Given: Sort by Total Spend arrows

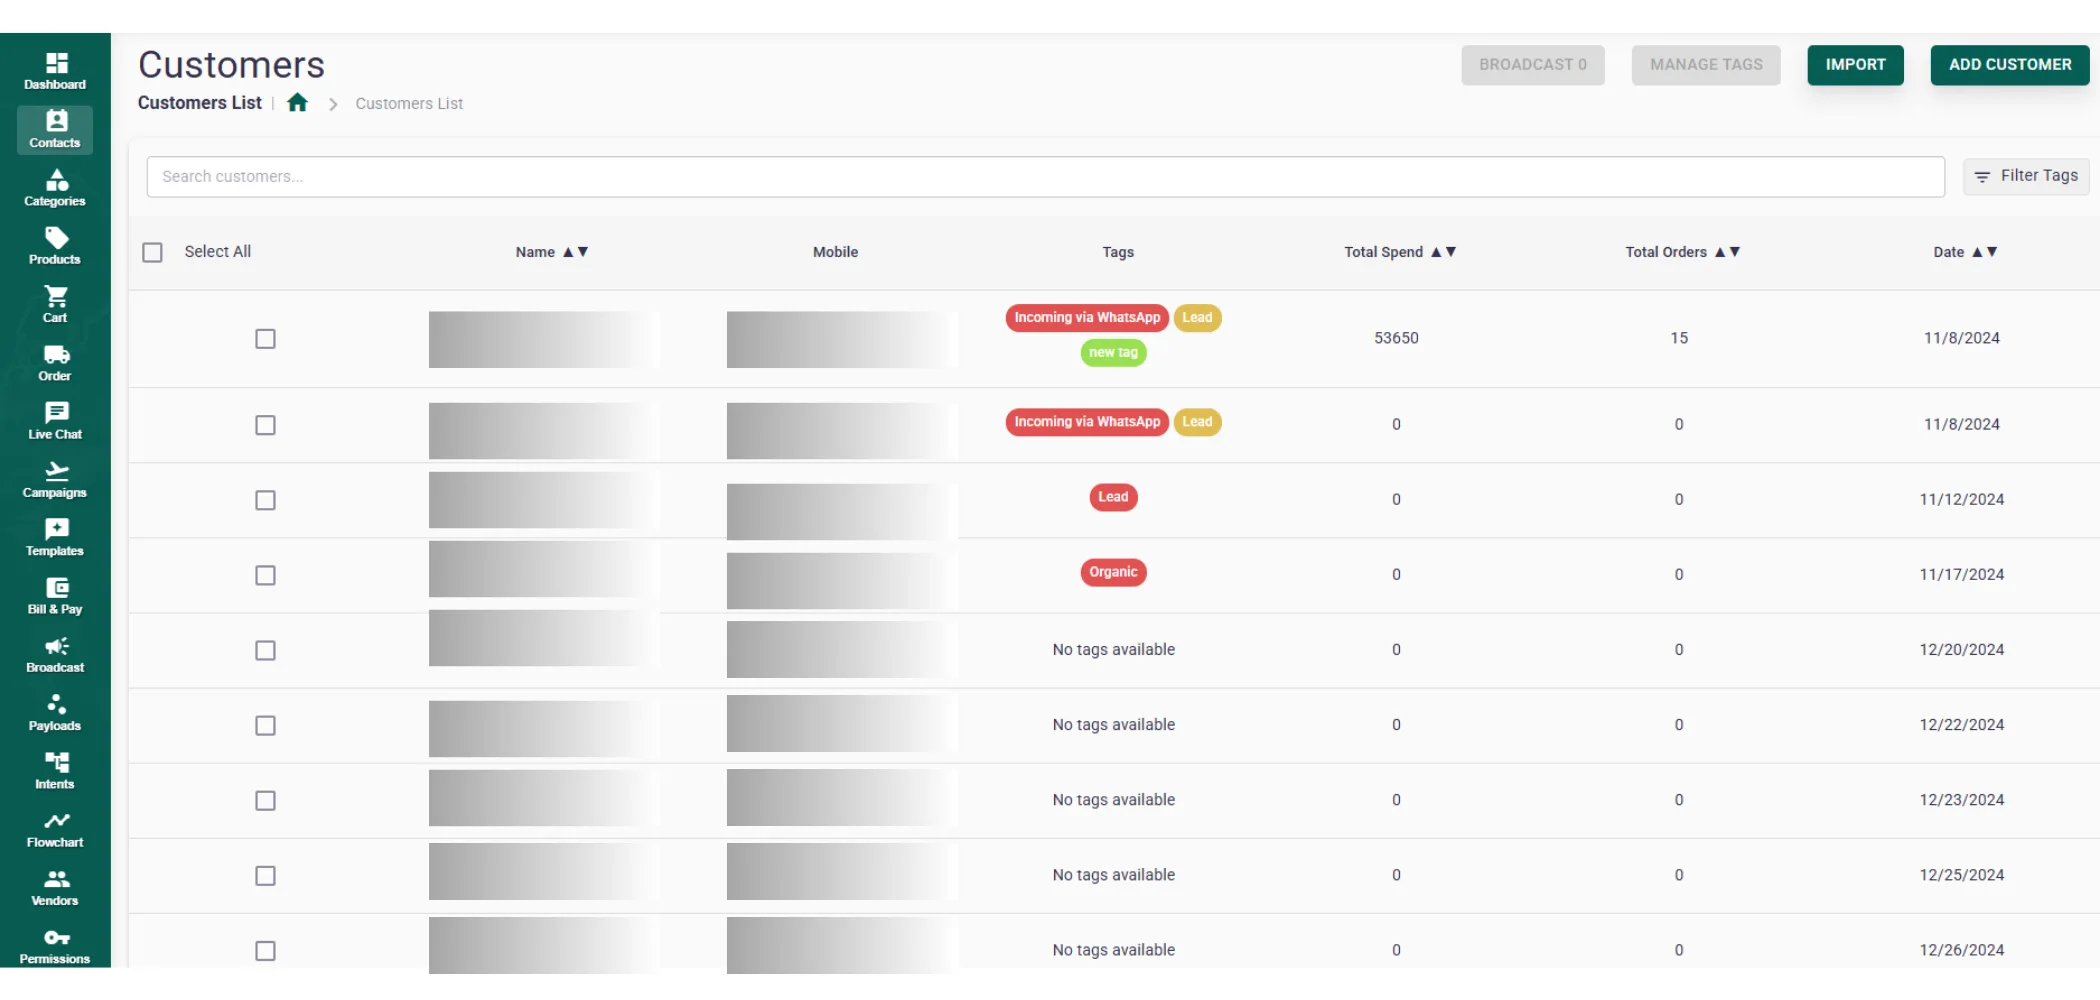Looking at the screenshot, I should click(1443, 252).
